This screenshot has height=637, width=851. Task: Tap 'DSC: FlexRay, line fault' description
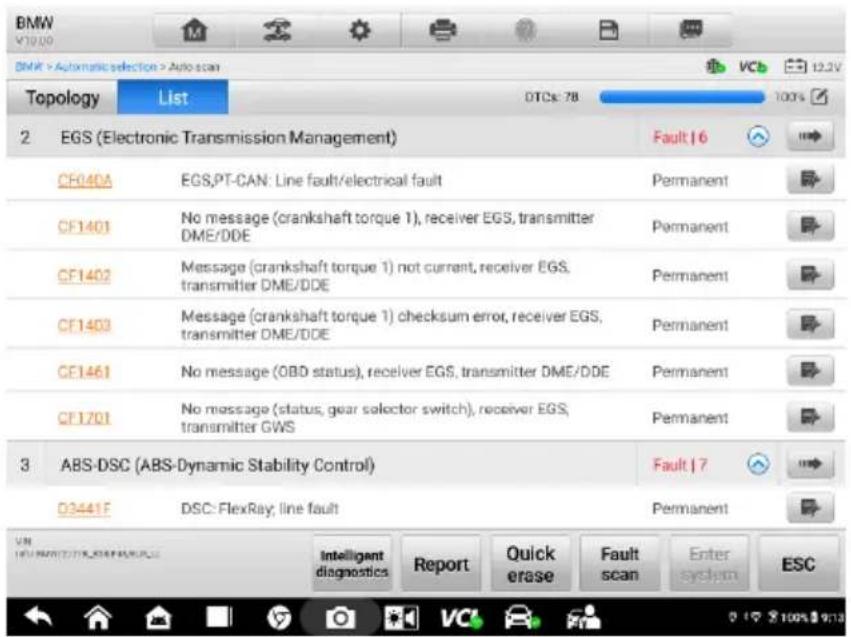click(x=259, y=508)
